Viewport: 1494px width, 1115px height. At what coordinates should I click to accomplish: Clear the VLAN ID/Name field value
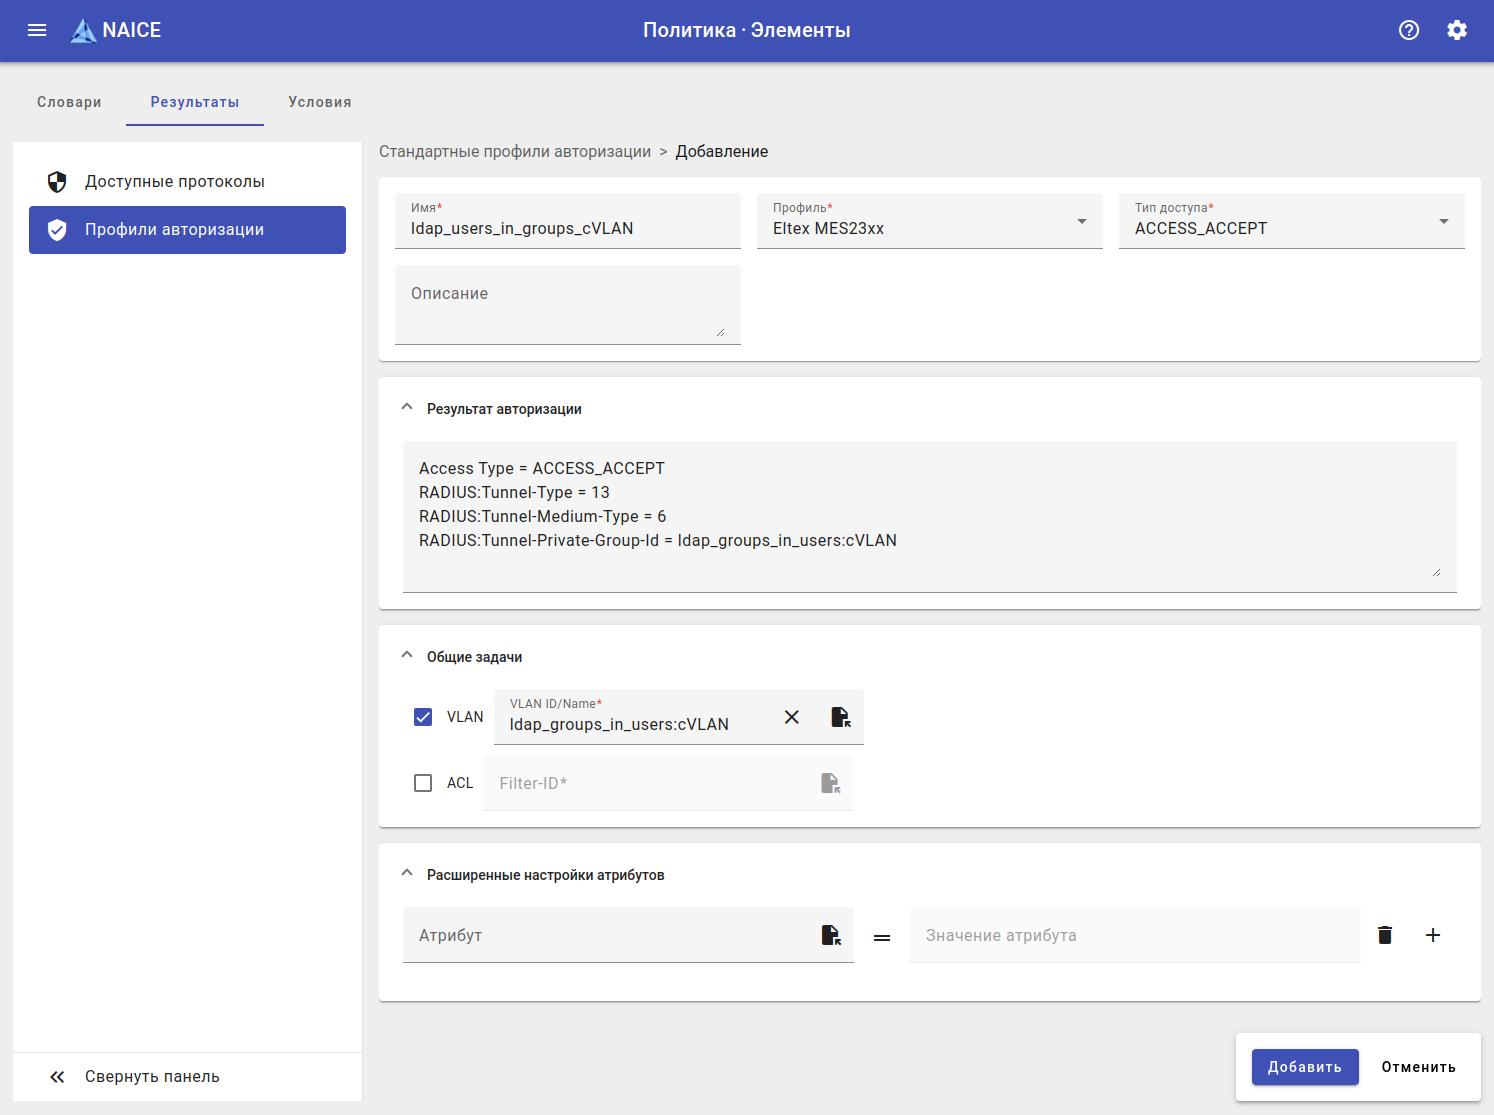coord(792,717)
